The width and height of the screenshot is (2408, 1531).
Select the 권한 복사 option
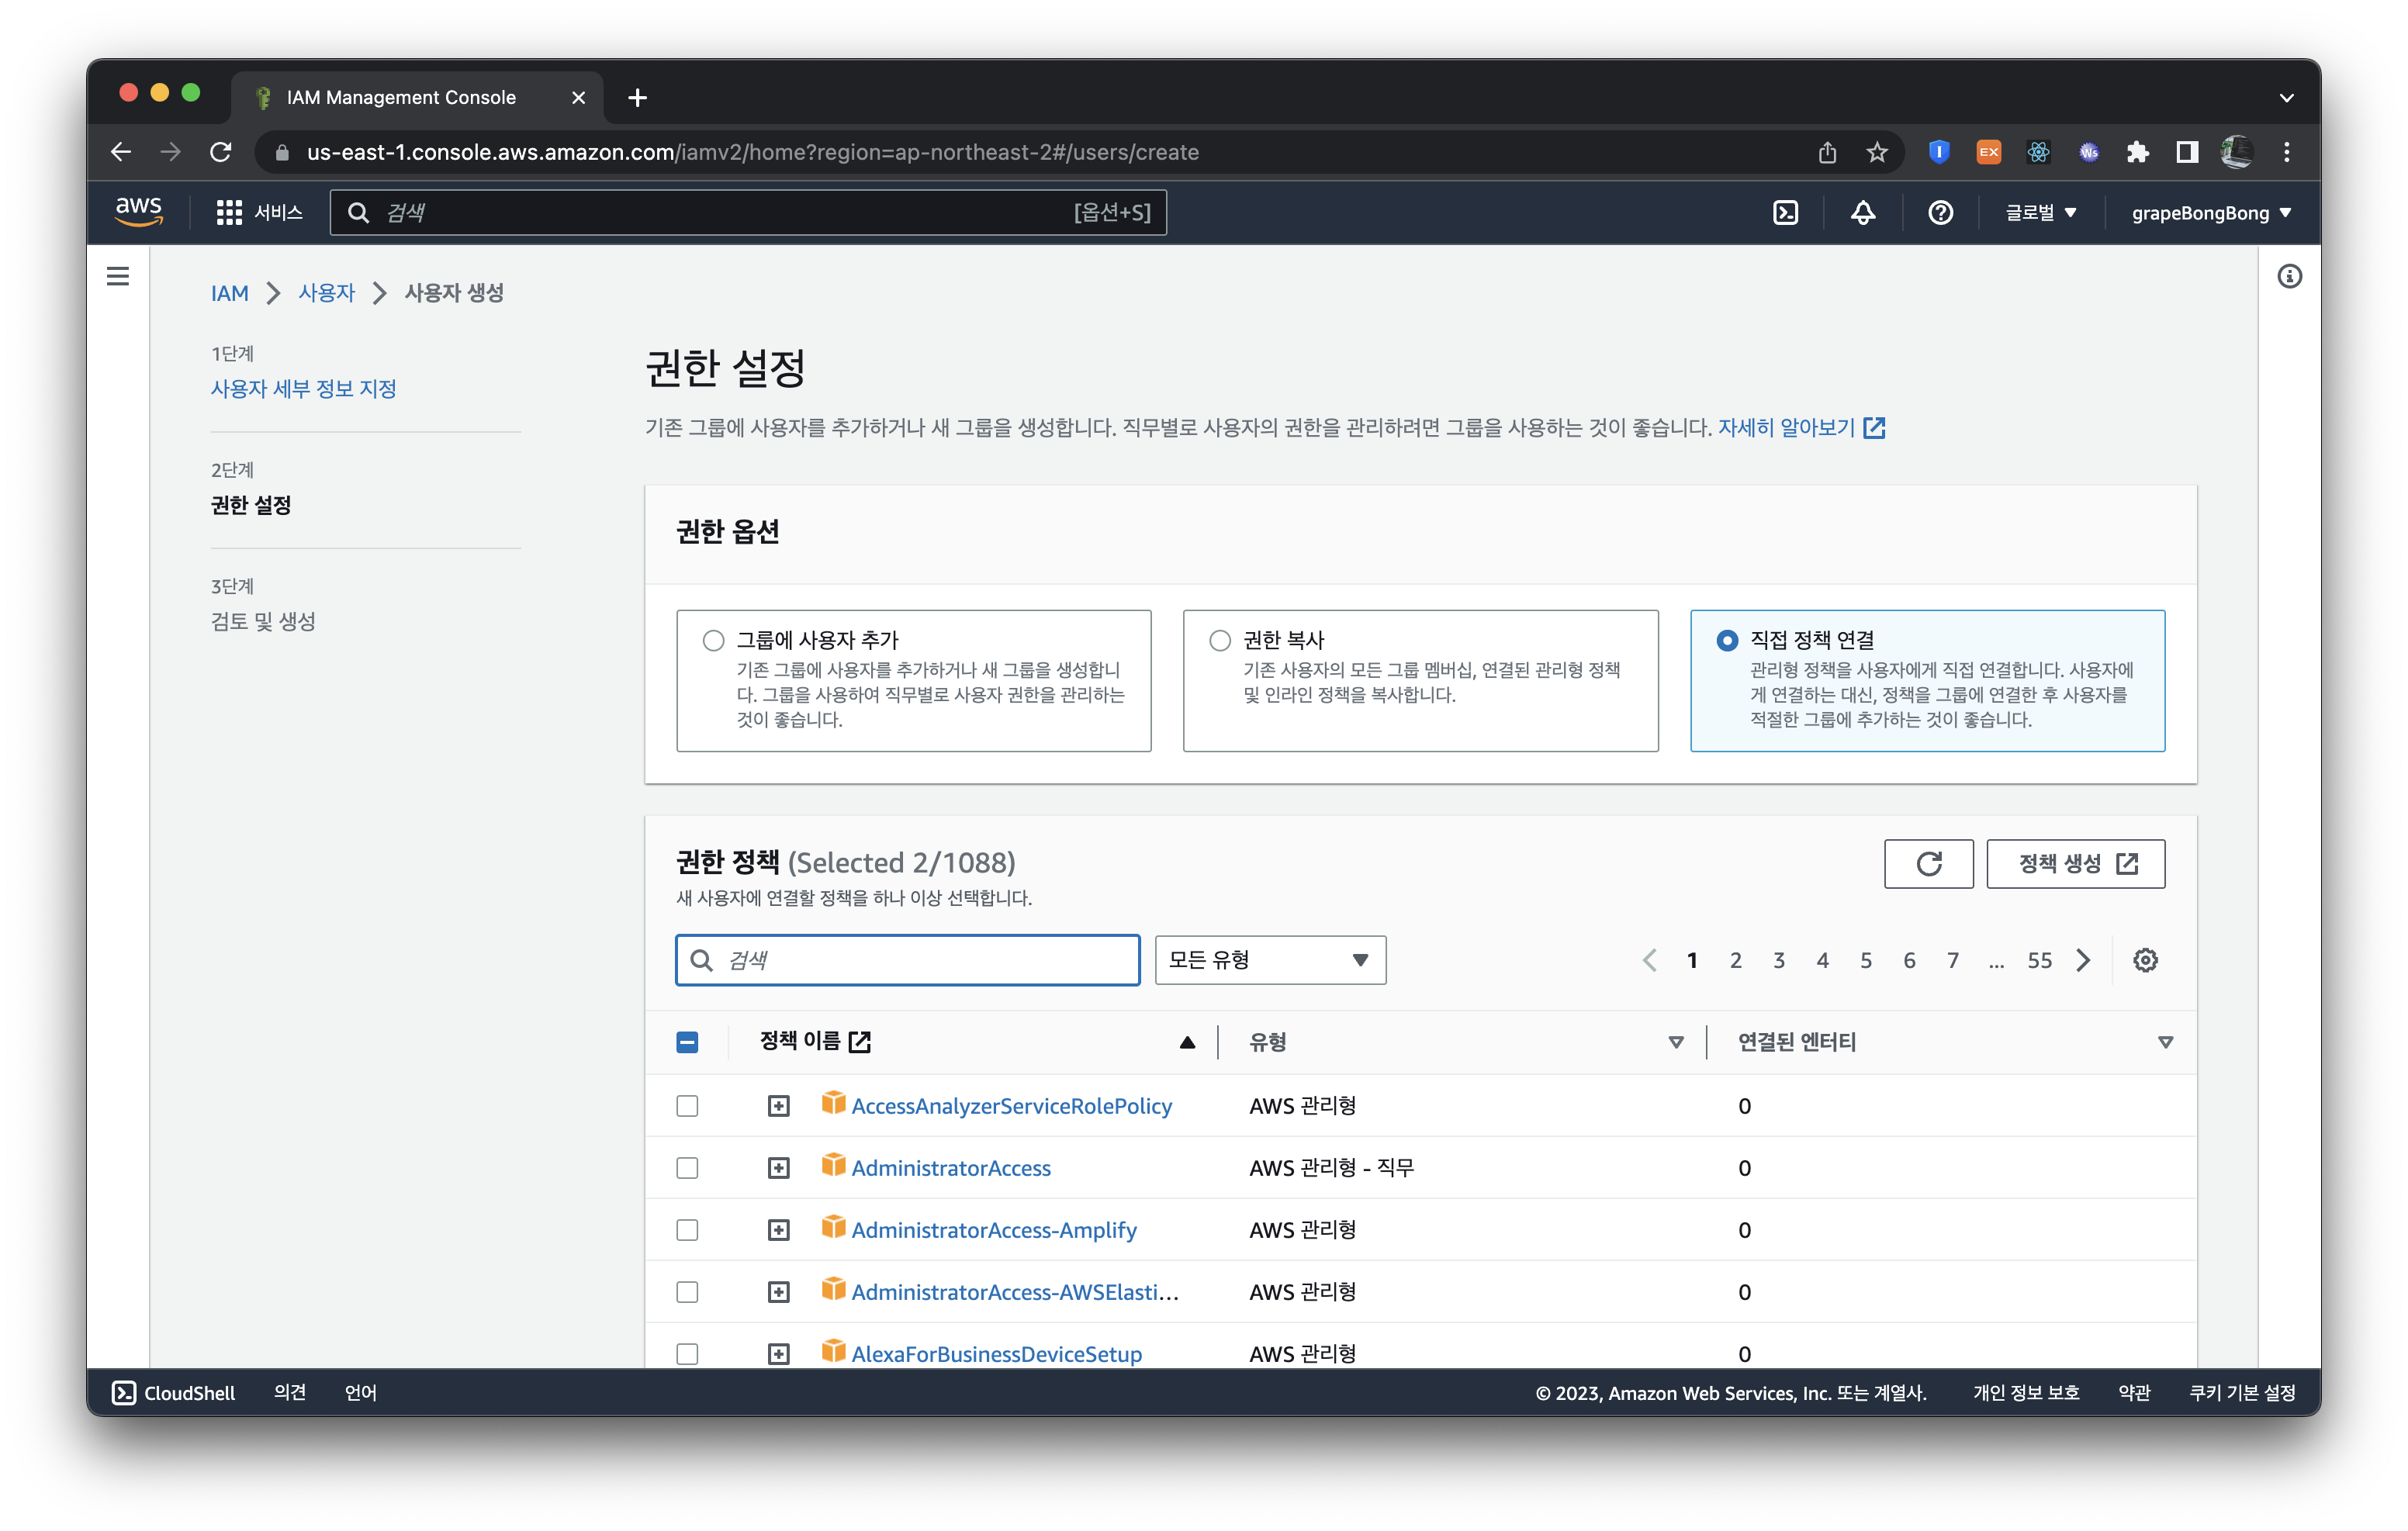[1220, 641]
